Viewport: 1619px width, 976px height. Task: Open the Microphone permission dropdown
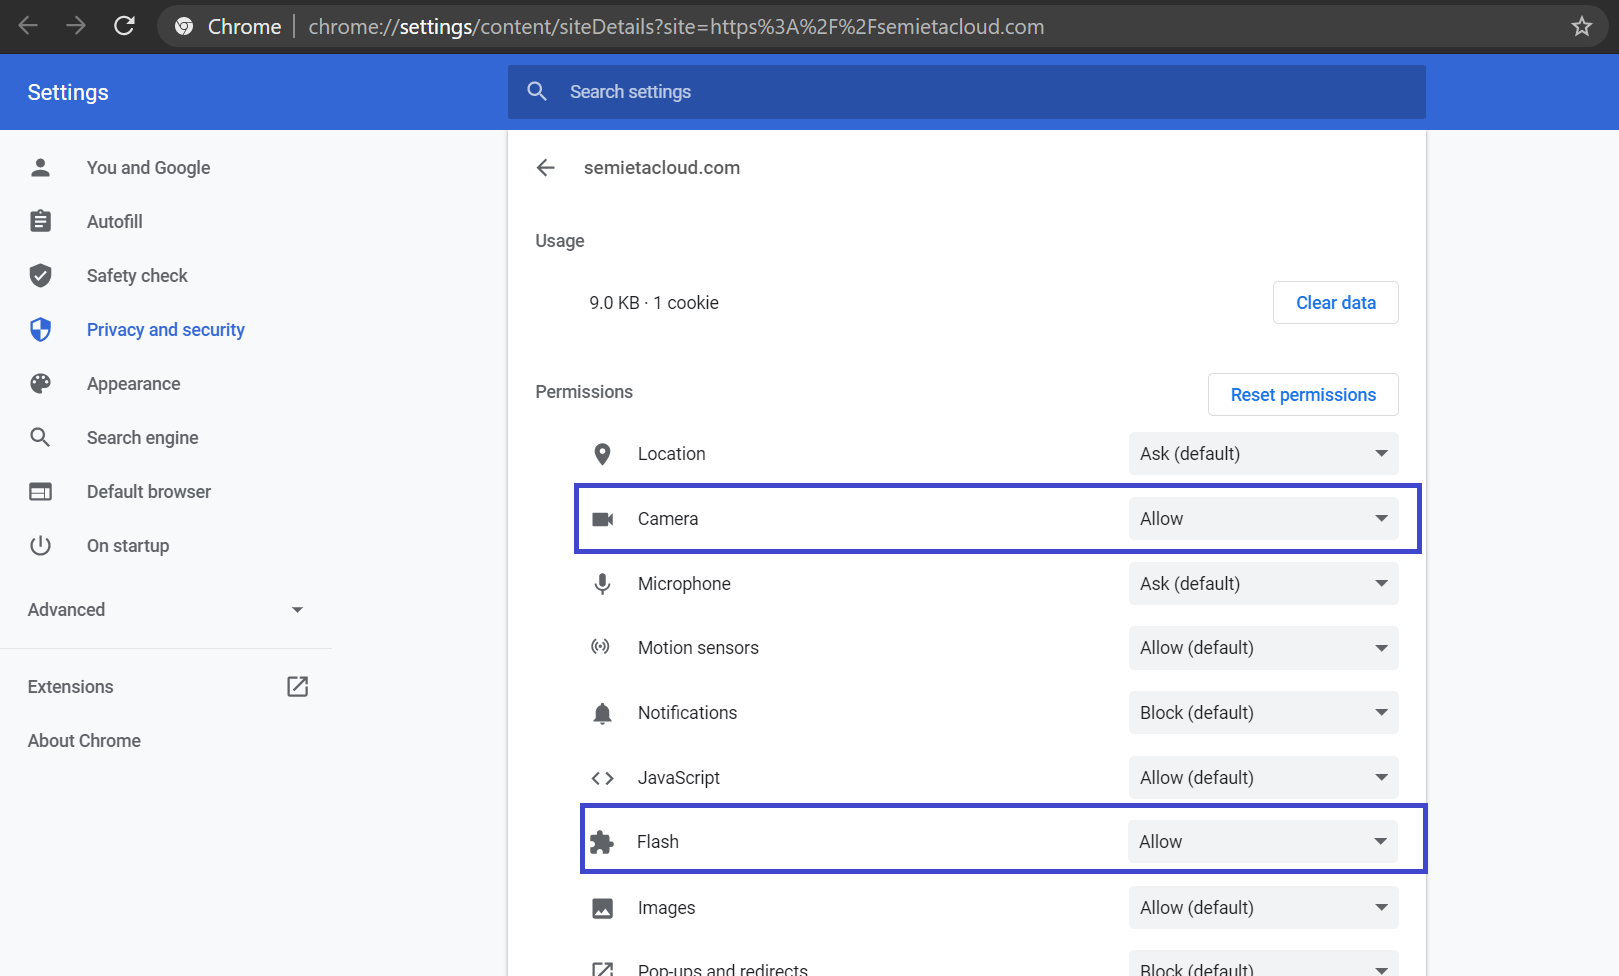coord(1263,584)
